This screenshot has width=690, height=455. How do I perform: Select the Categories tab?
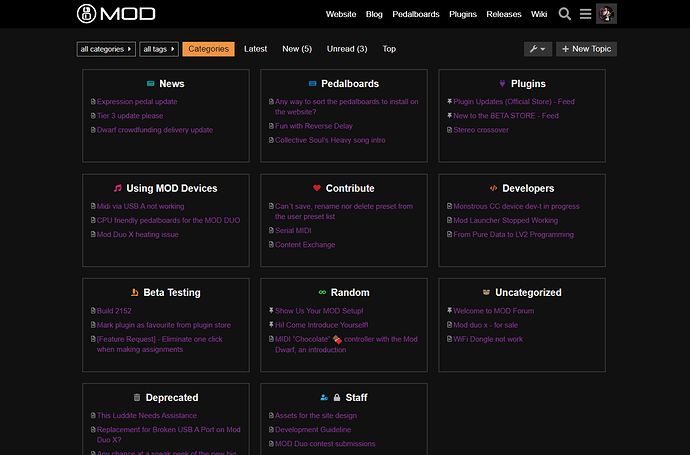(x=209, y=49)
